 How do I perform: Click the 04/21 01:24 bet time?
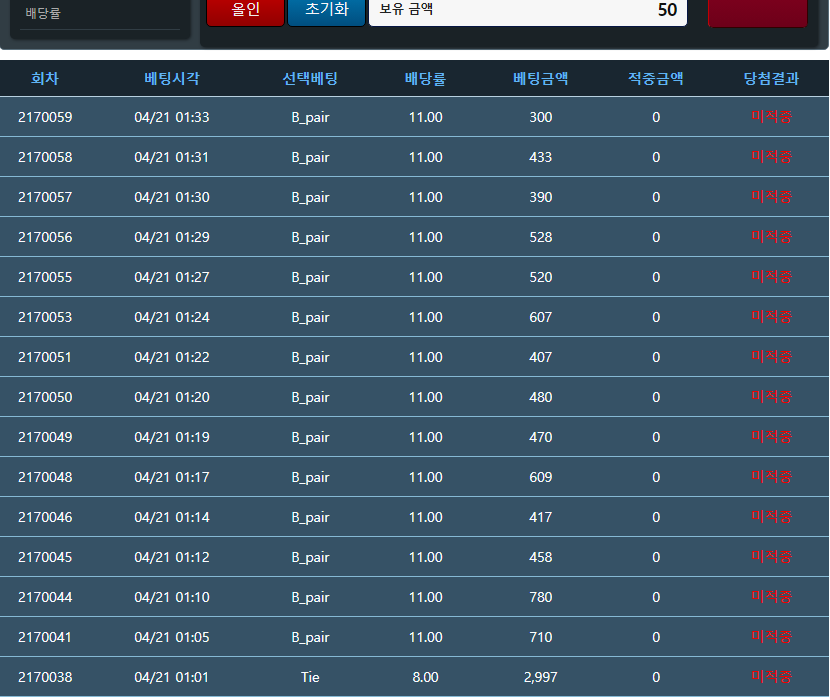coord(172,317)
